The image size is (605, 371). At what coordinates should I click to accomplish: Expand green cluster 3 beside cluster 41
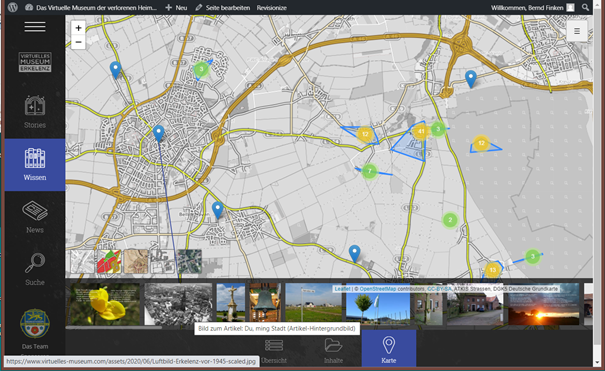pyautogui.click(x=438, y=129)
